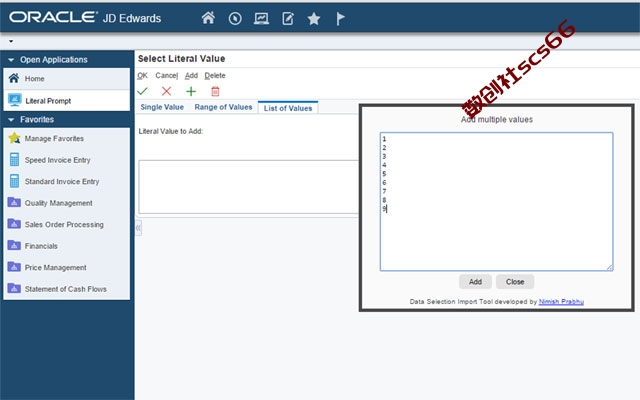Click the Manage Favorites star icon
Screen dimensions: 640x400
[14, 138]
